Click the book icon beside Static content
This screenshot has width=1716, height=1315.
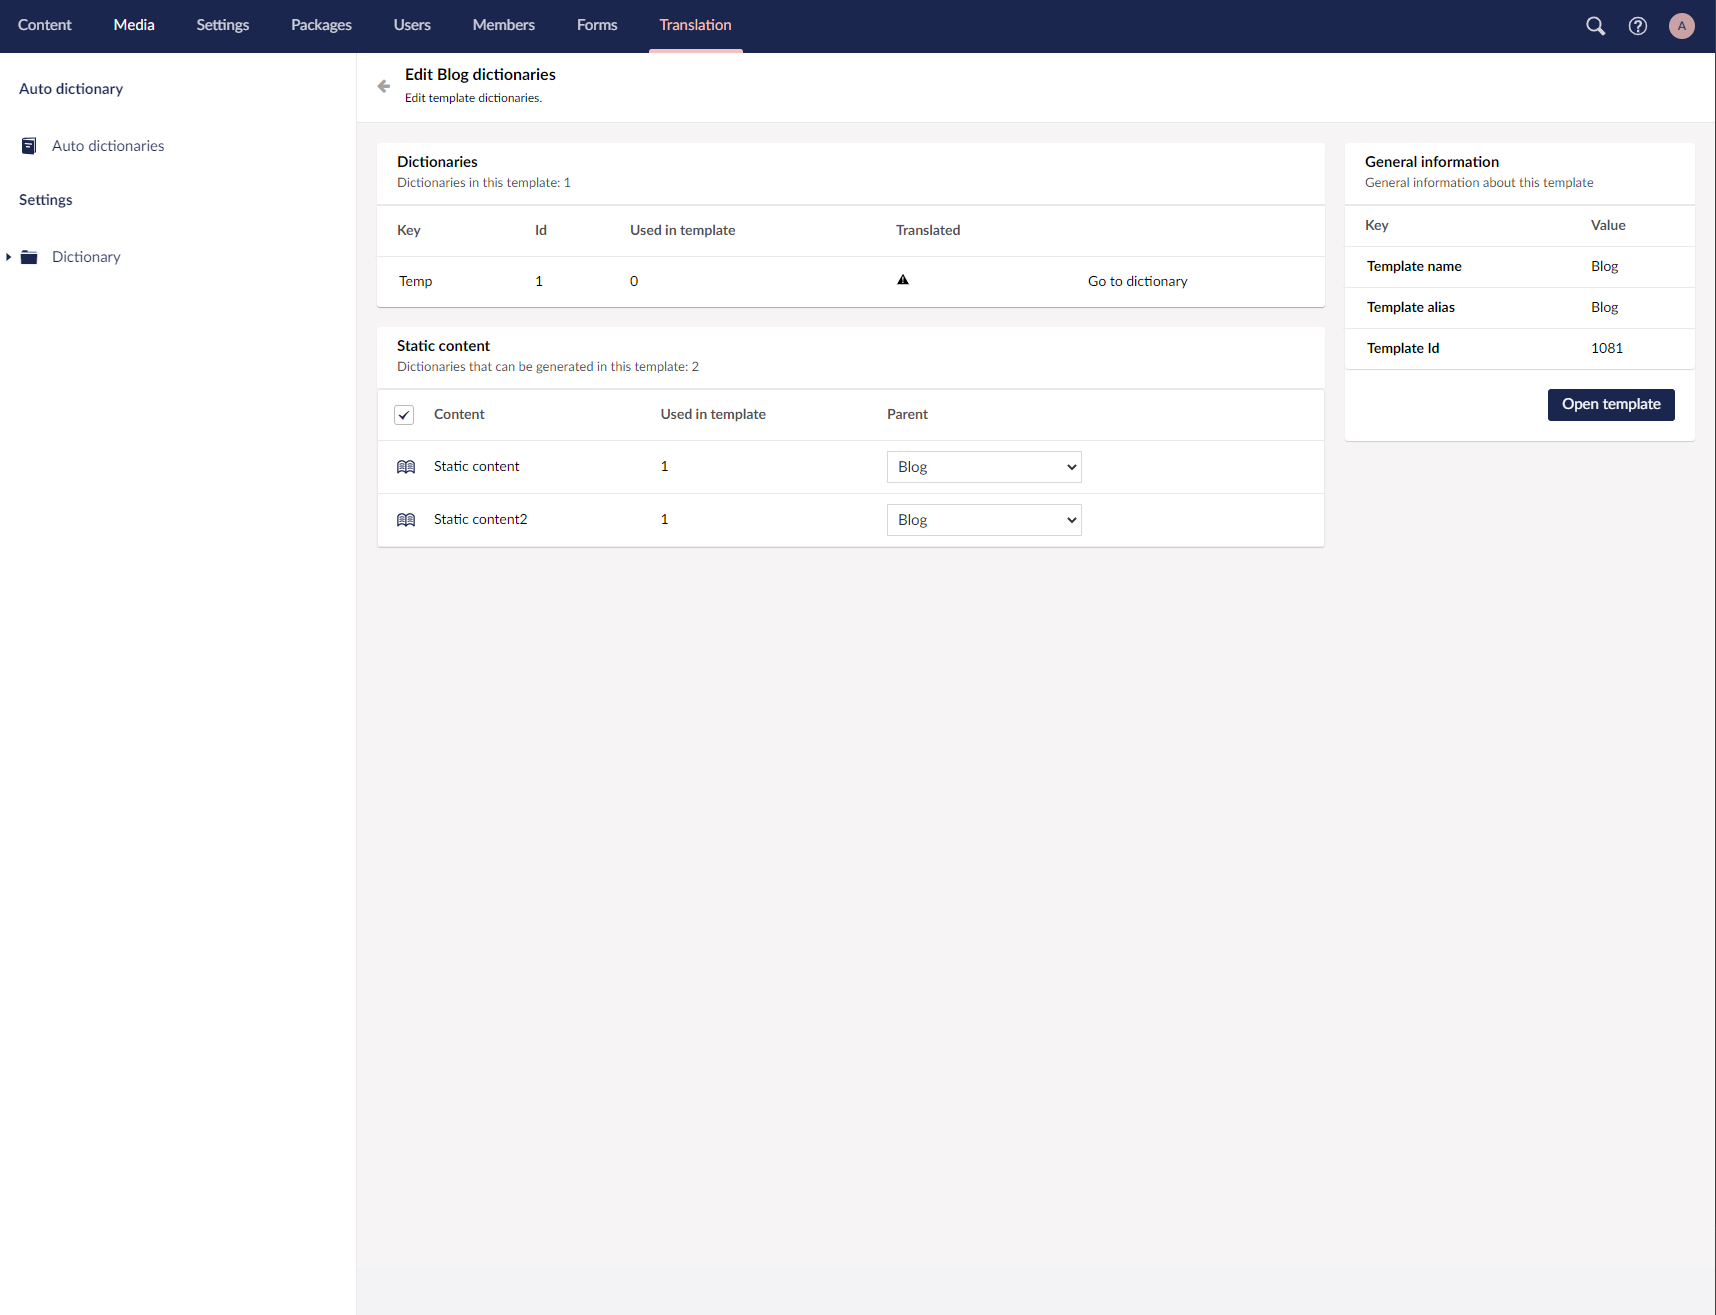(x=406, y=467)
